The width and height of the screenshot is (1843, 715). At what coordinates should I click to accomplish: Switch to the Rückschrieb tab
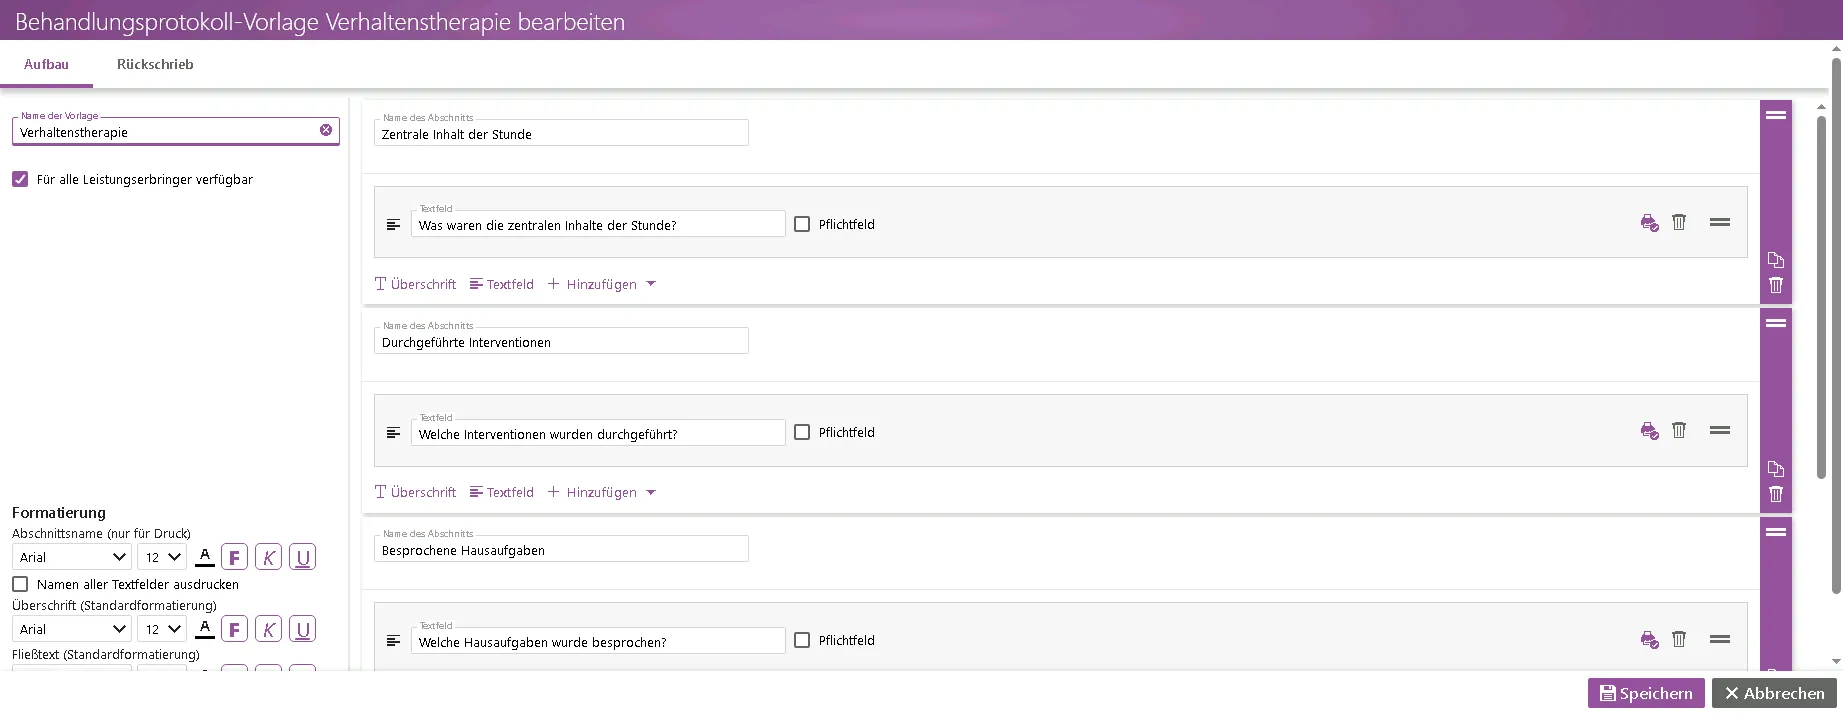155,64
